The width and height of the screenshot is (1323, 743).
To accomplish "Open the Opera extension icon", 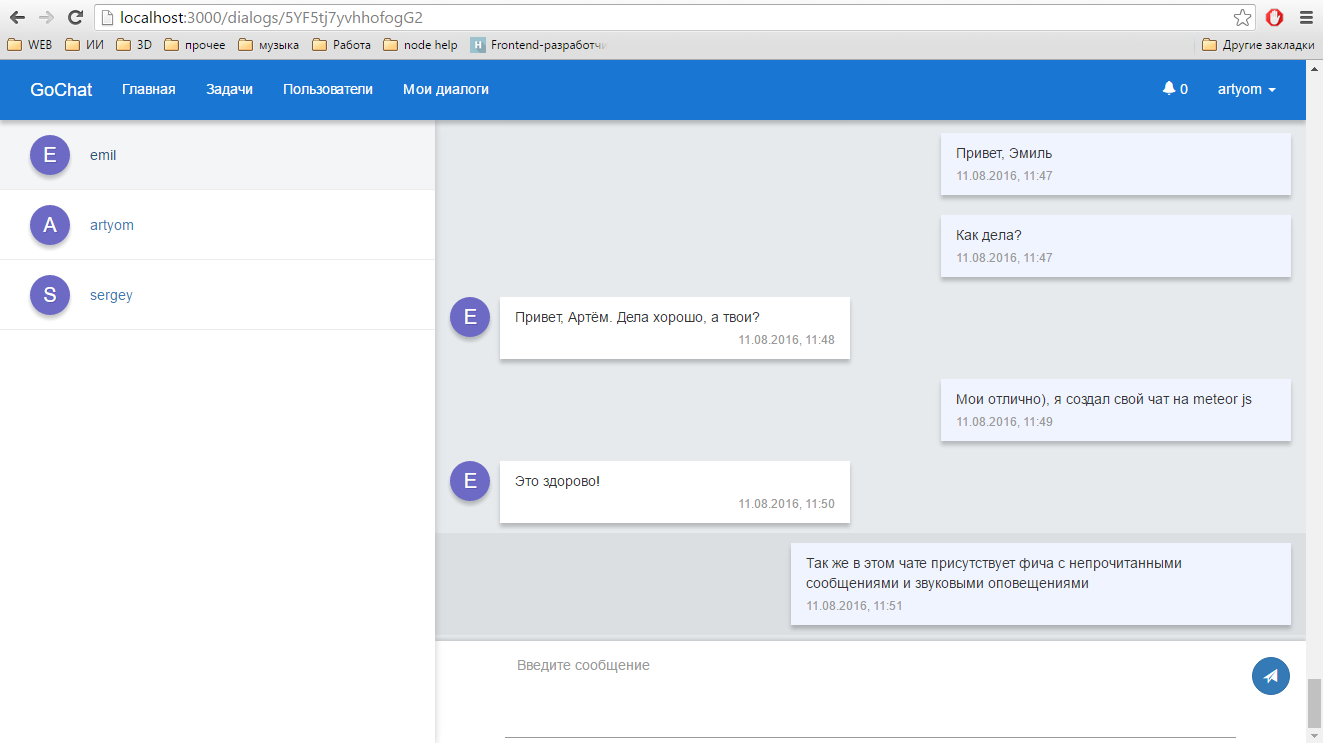I will pyautogui.click(x=1274, y=17).
